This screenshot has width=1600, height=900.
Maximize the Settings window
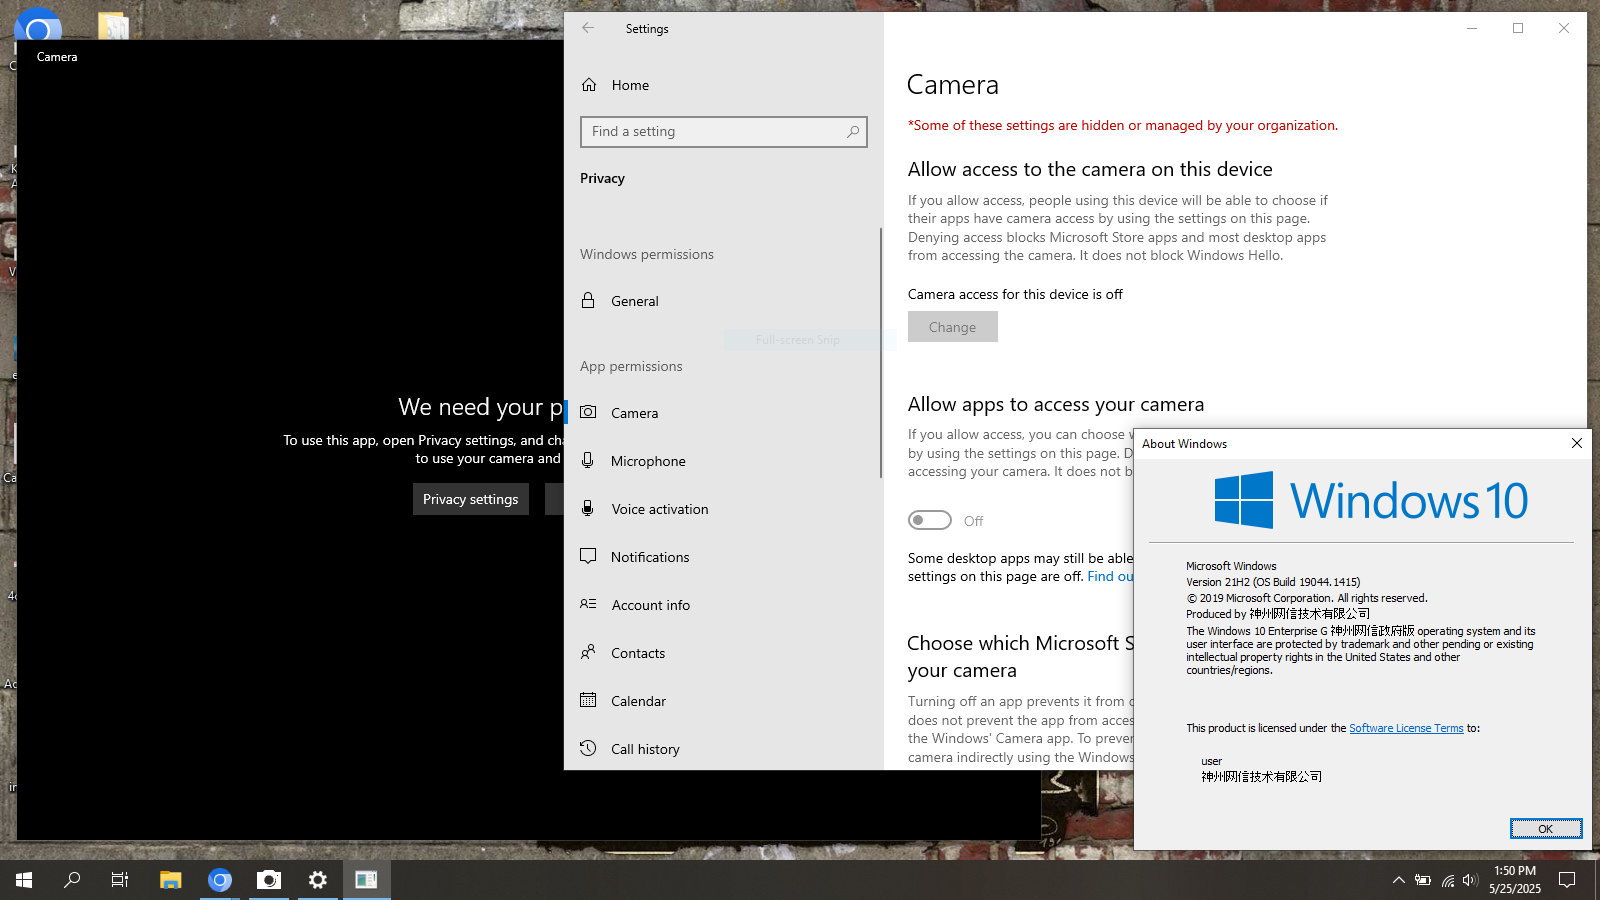pos(1518,28)
